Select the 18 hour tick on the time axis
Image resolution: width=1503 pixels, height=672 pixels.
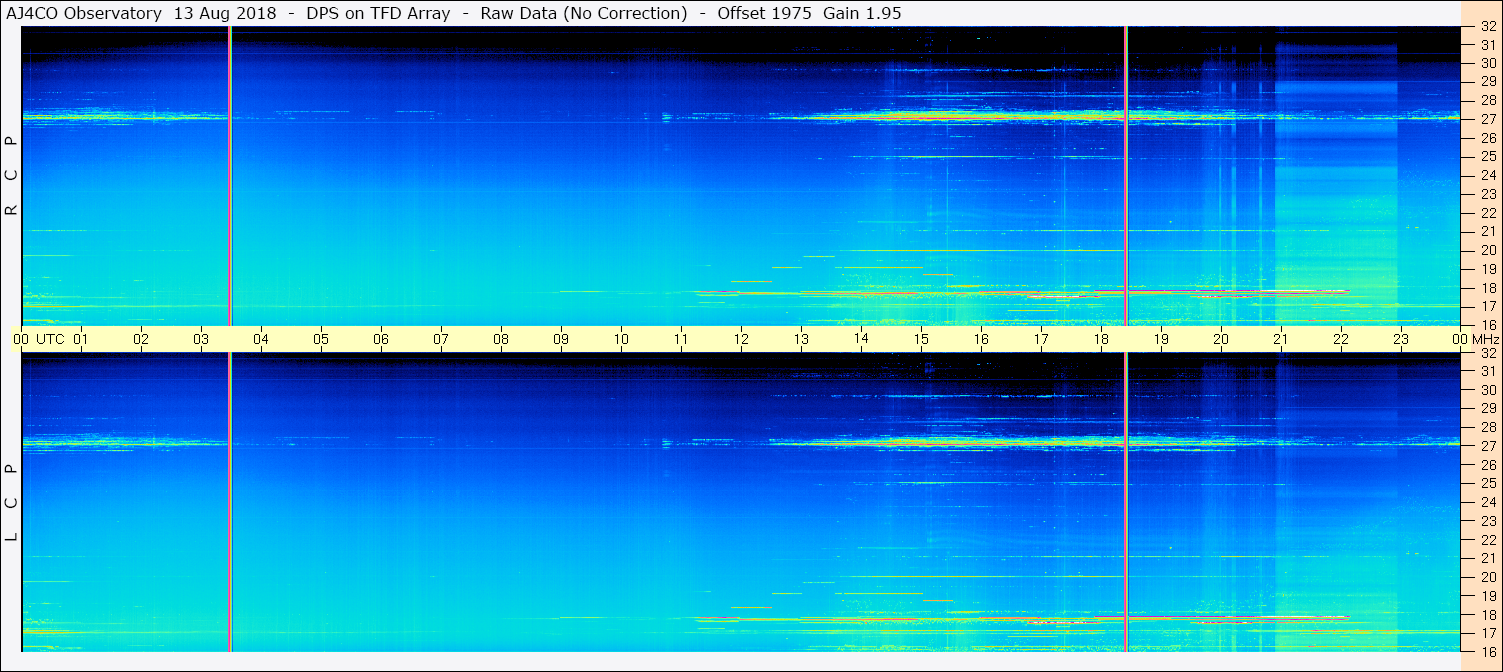click(x=1101, y=339)
